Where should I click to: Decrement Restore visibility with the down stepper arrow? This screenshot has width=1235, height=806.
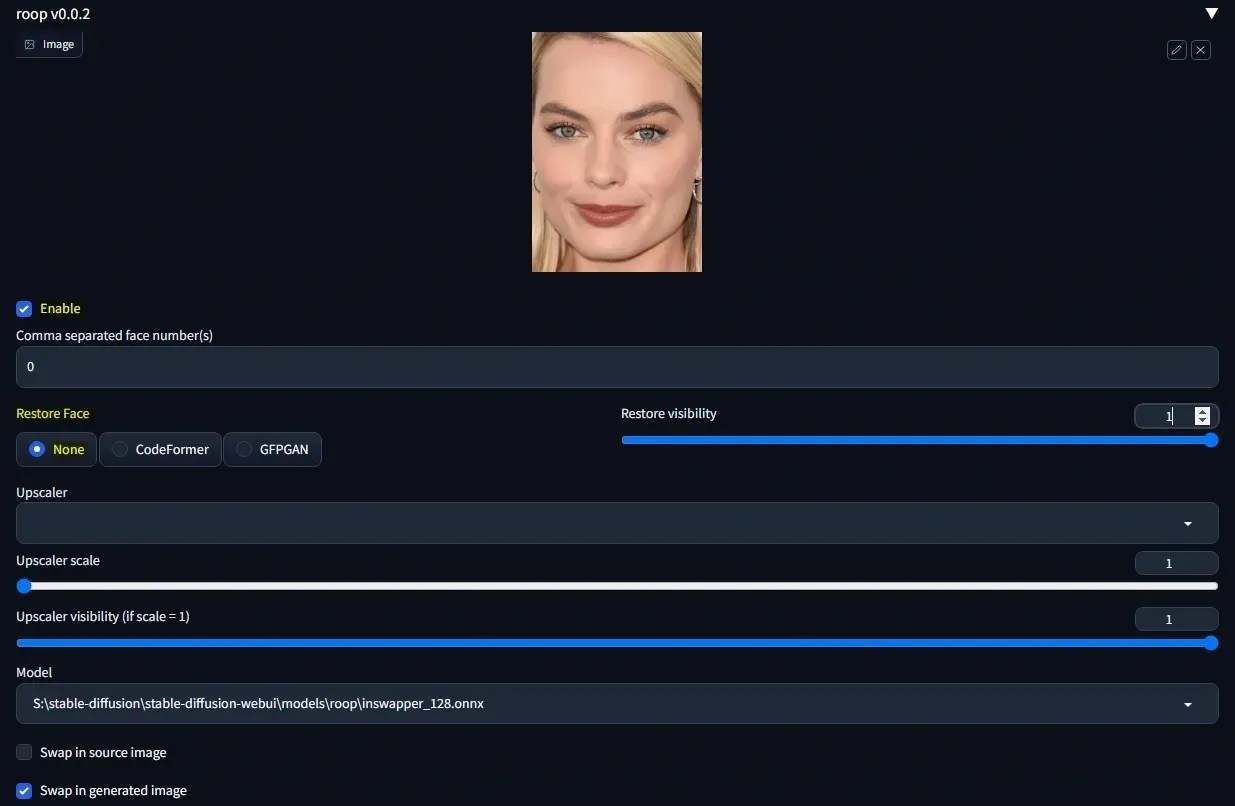(x=1202, y=421)
